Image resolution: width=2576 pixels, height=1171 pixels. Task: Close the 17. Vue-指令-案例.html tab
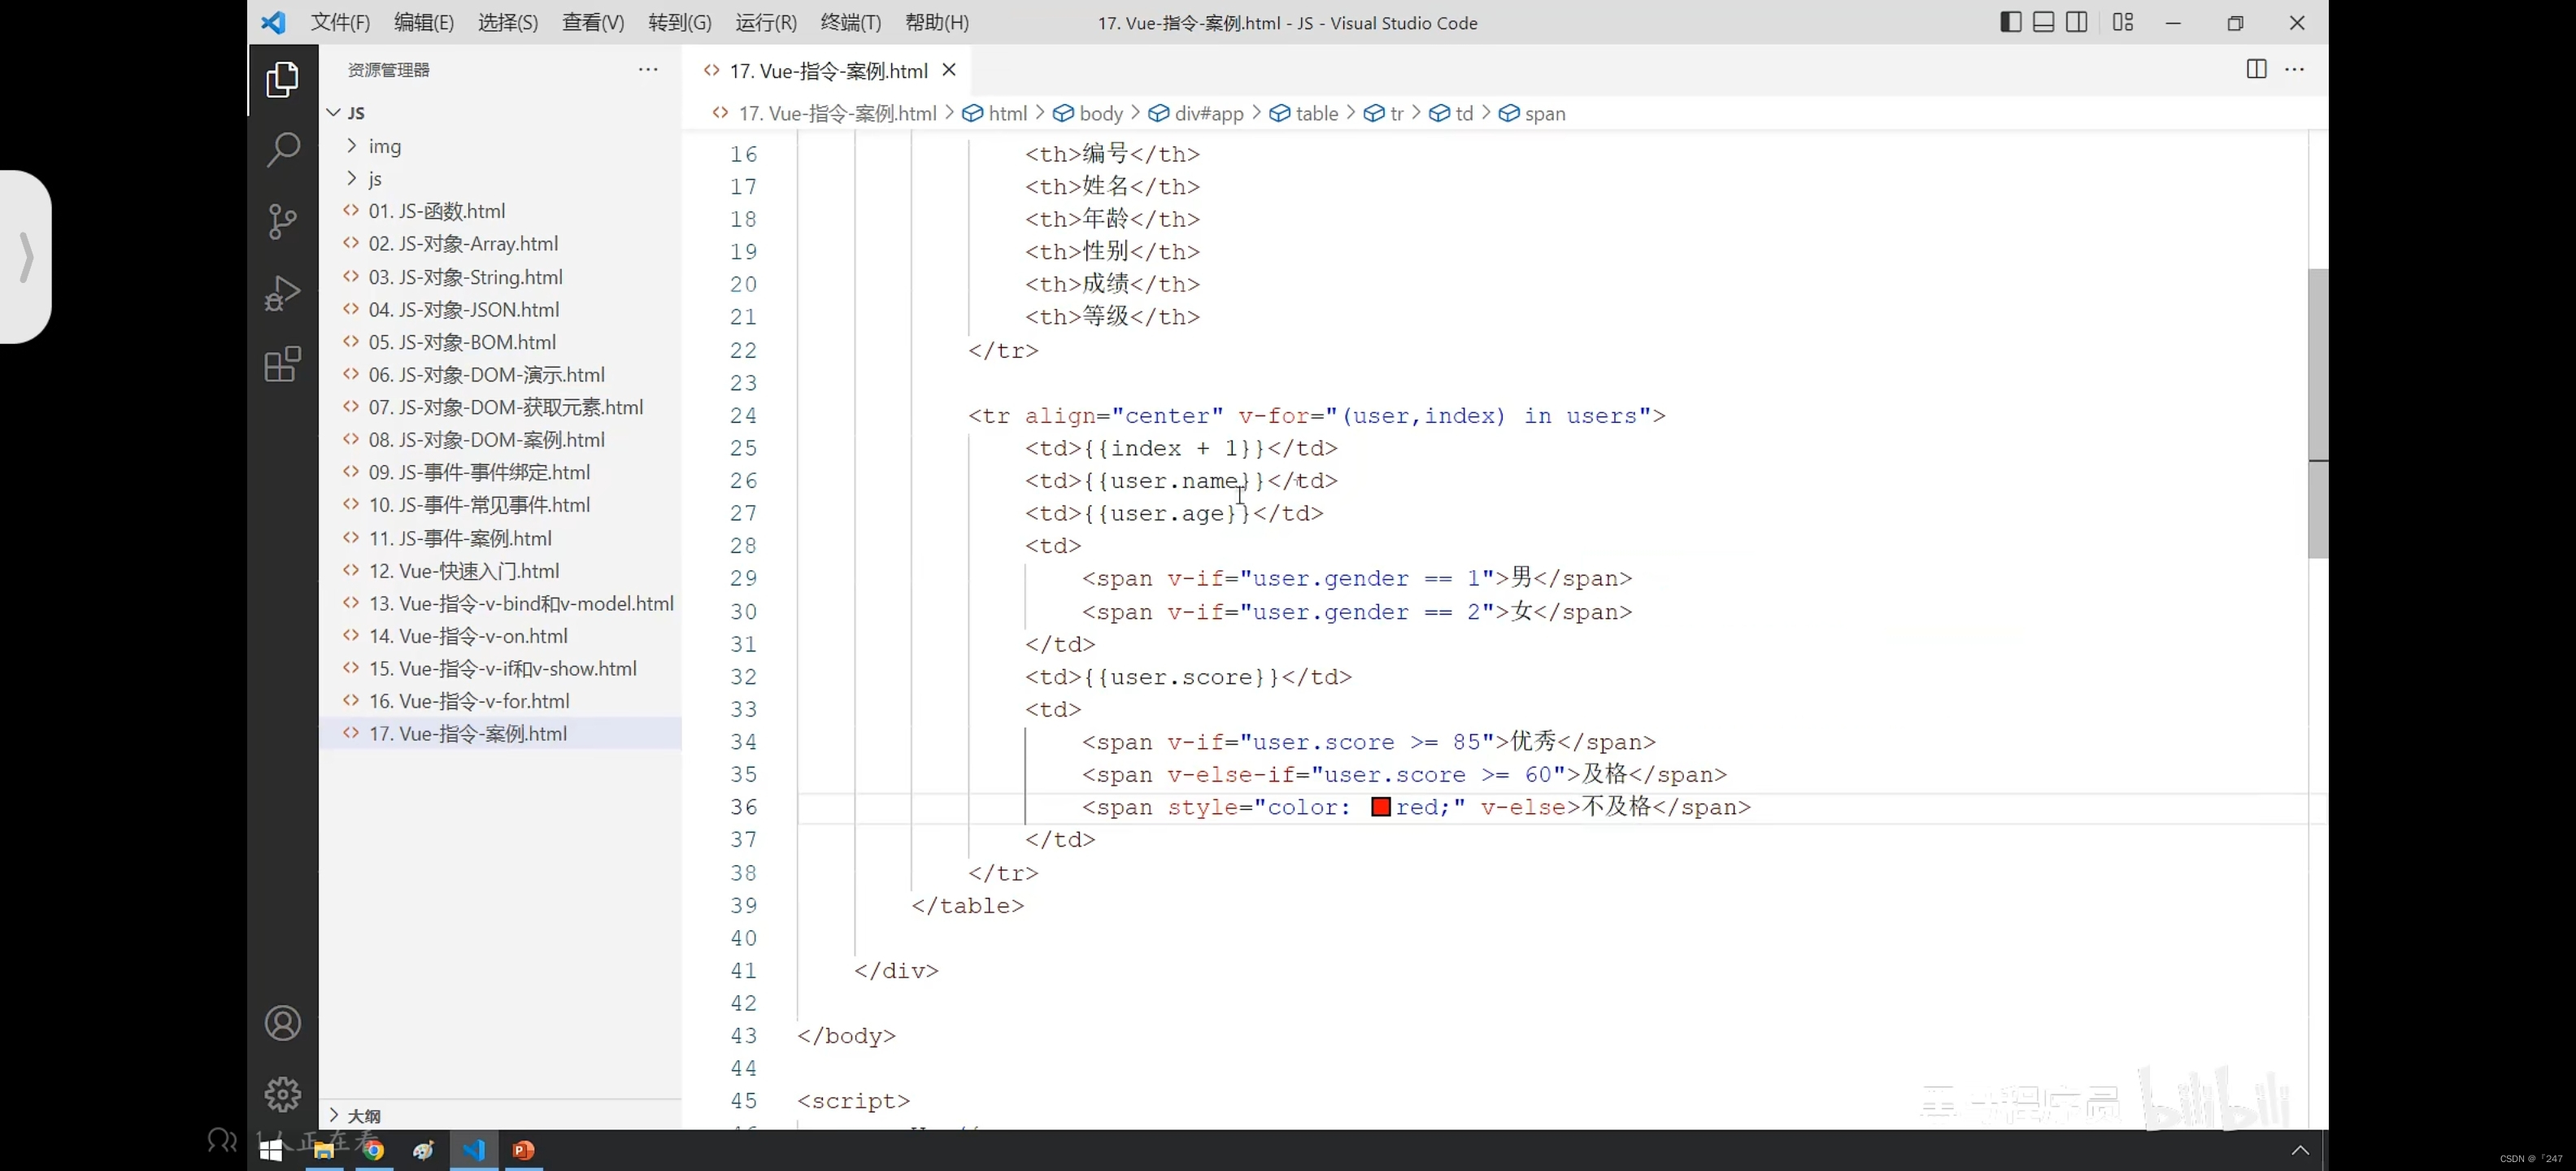pyautogui.click(x=949, y=70)
